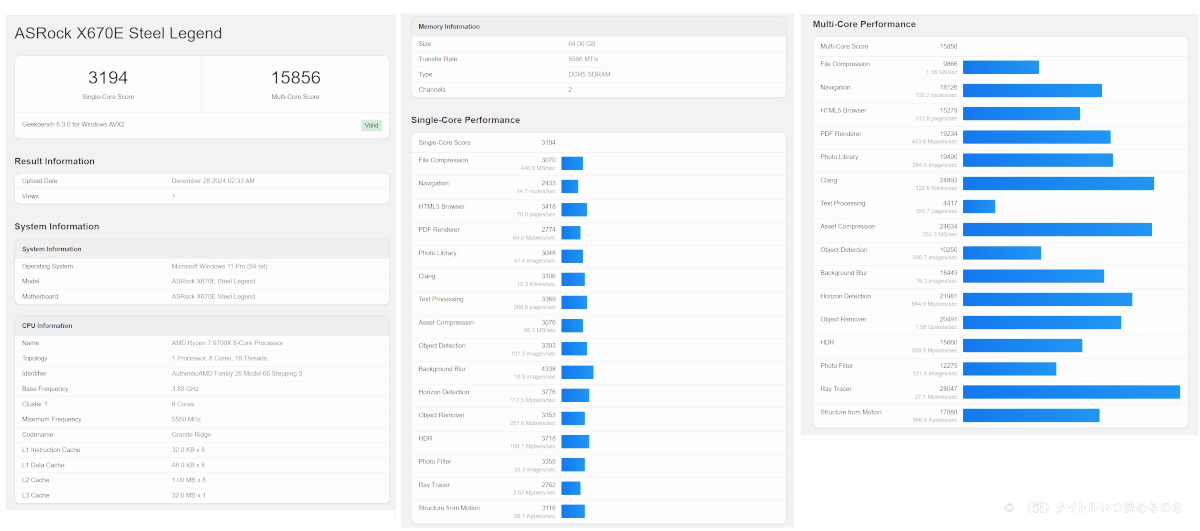1200x531 pixels.
Task: Select the single-core HTML5 Browser score 3418
Action: [x=549, y=206]
